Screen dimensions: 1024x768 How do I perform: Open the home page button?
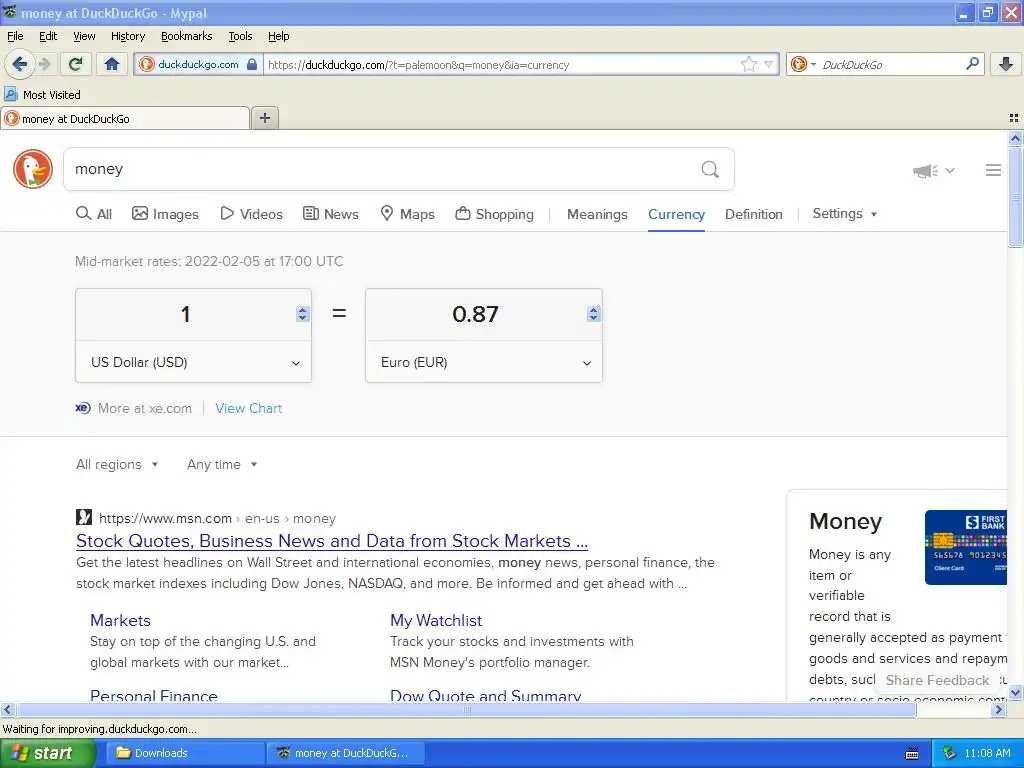pos(112,64)
